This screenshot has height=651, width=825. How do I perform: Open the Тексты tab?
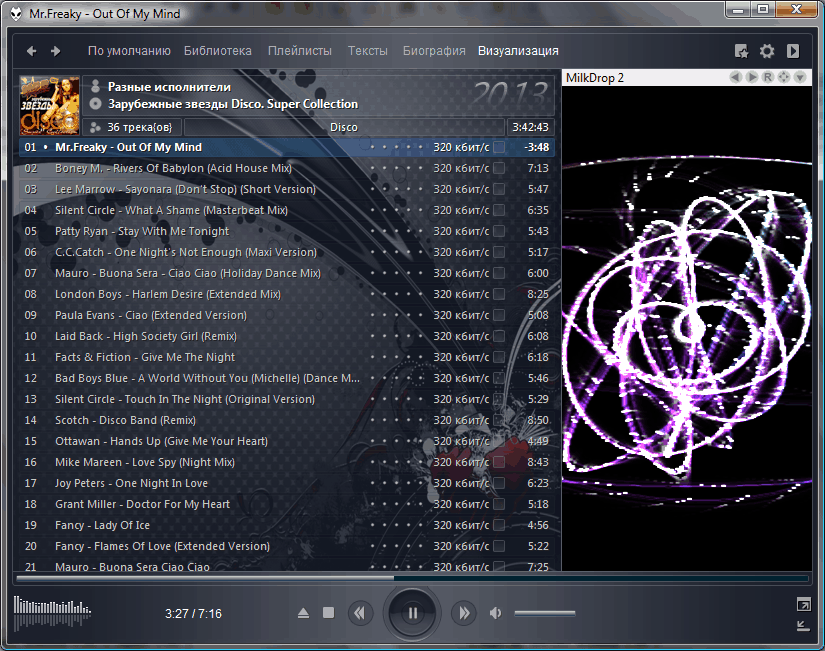click(x=367, y=51)
